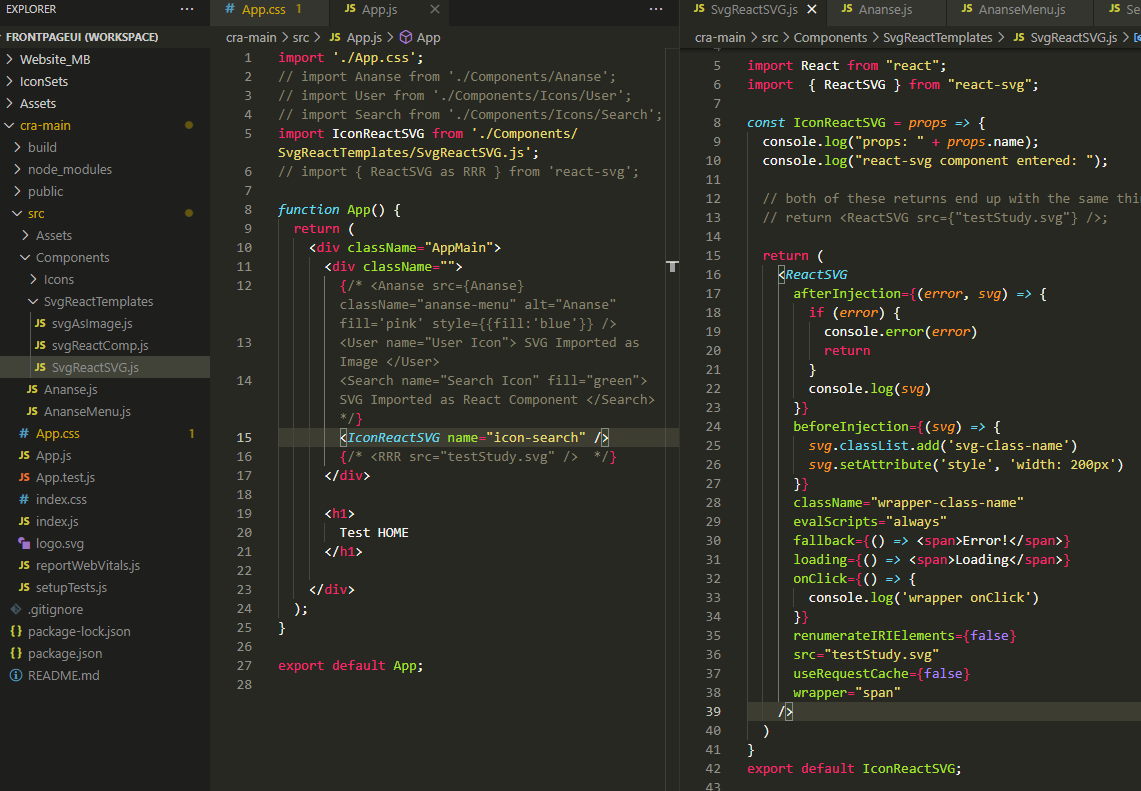
Task: Open reportWebVitals.js file
Action: (x=105, y=565)
